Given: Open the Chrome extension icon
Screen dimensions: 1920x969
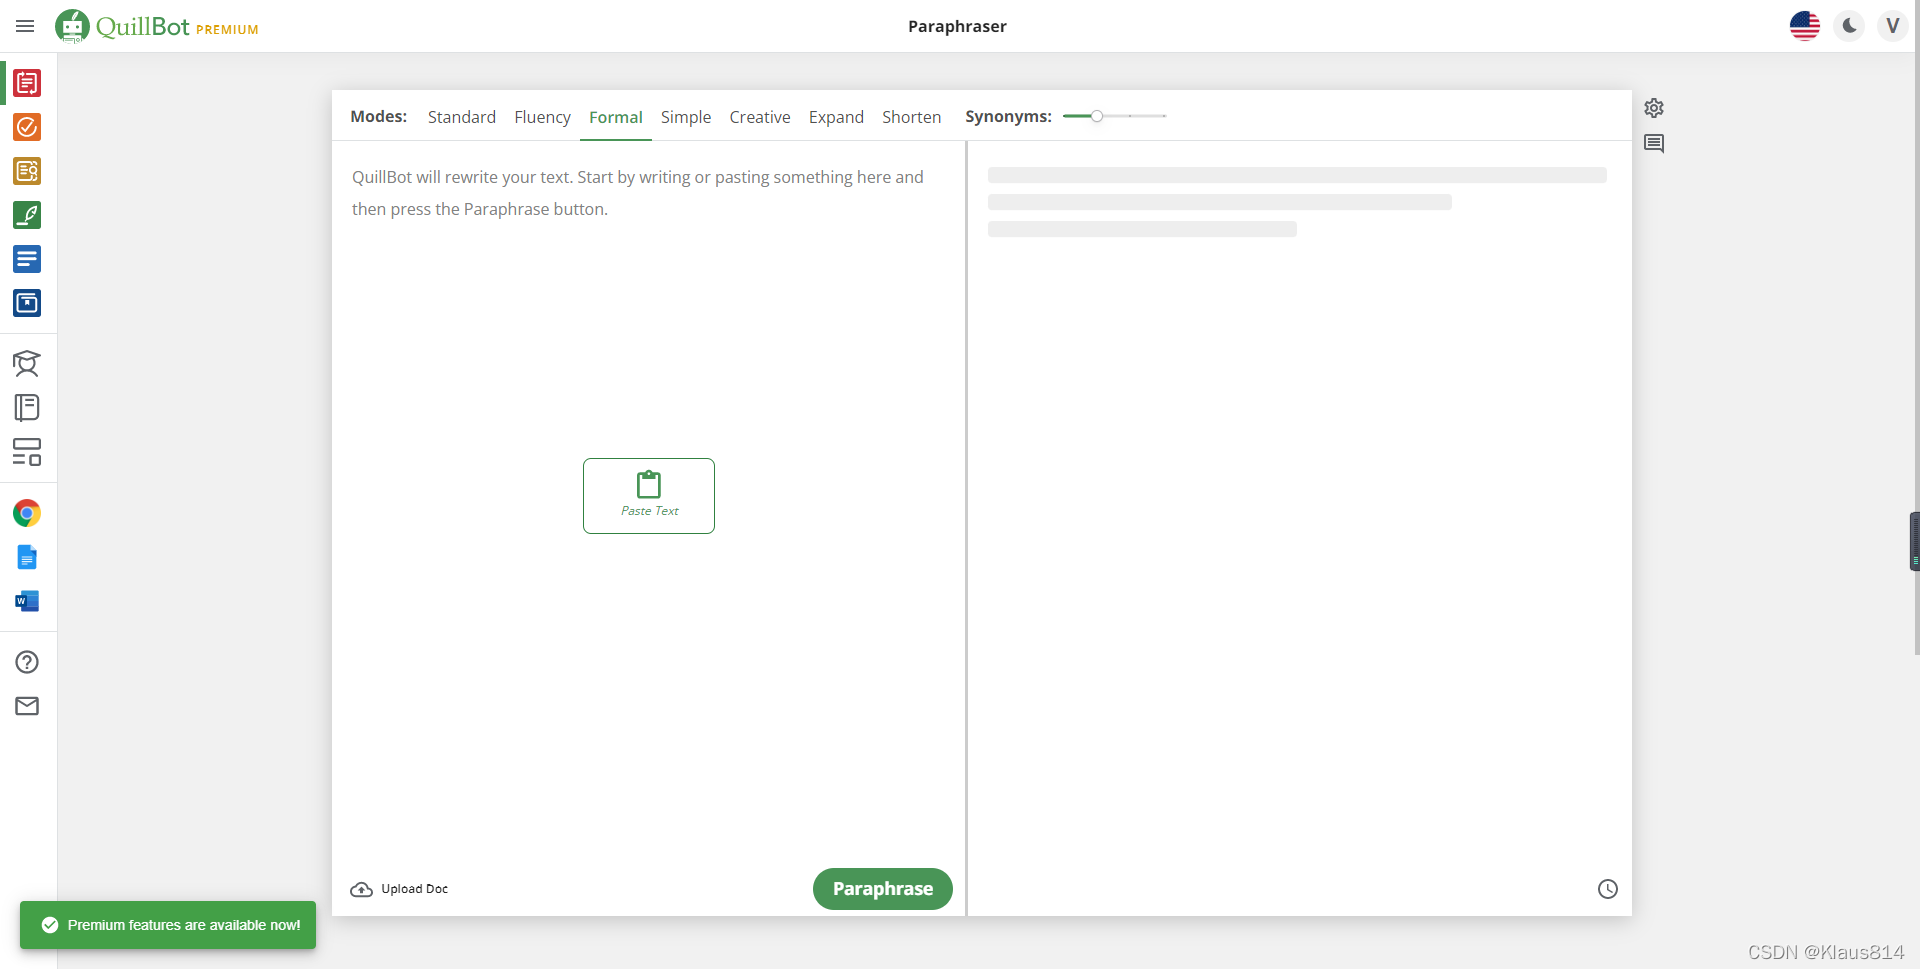Looking at the screenshot, I should [27, 513].
